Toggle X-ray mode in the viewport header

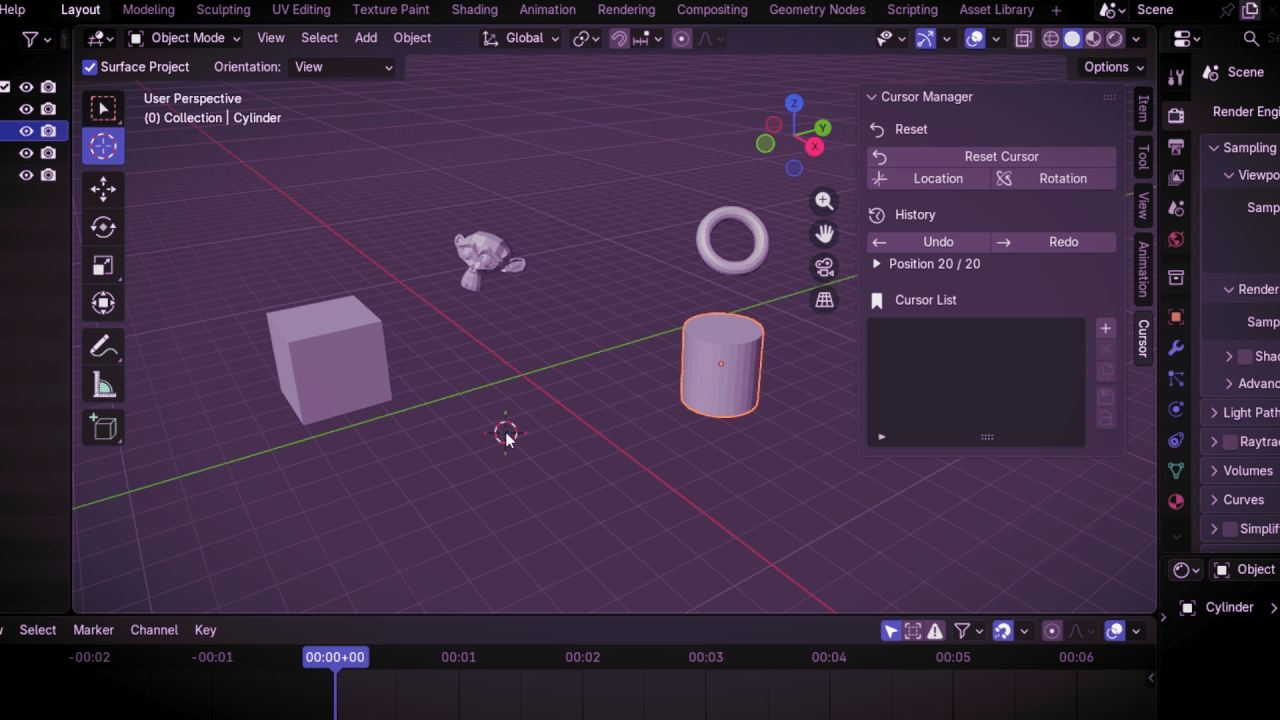(x=1023, y=39)
